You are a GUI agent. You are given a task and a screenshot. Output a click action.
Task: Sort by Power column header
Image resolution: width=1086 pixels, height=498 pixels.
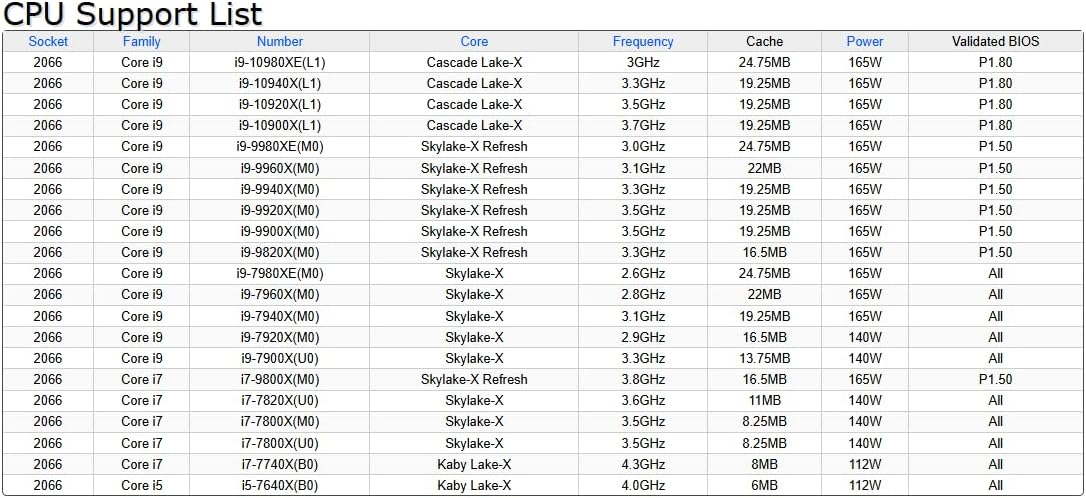[864, 42]
